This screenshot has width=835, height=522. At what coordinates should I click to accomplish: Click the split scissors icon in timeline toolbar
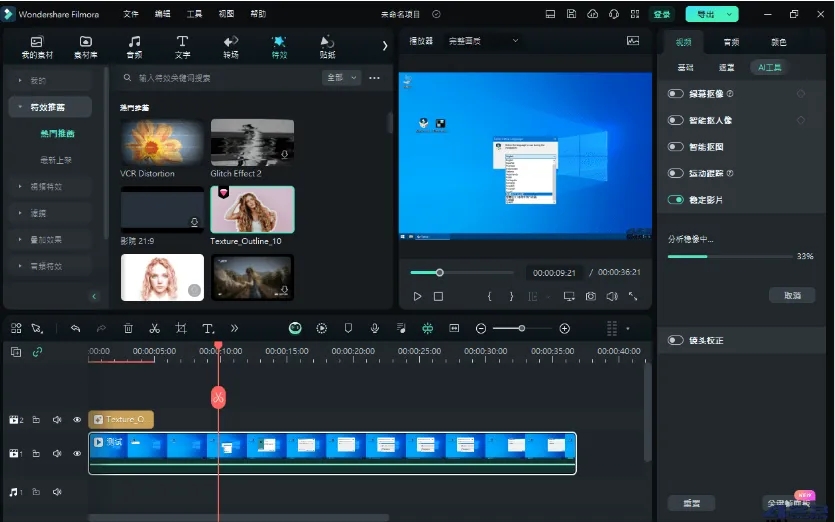coord(154,329)
